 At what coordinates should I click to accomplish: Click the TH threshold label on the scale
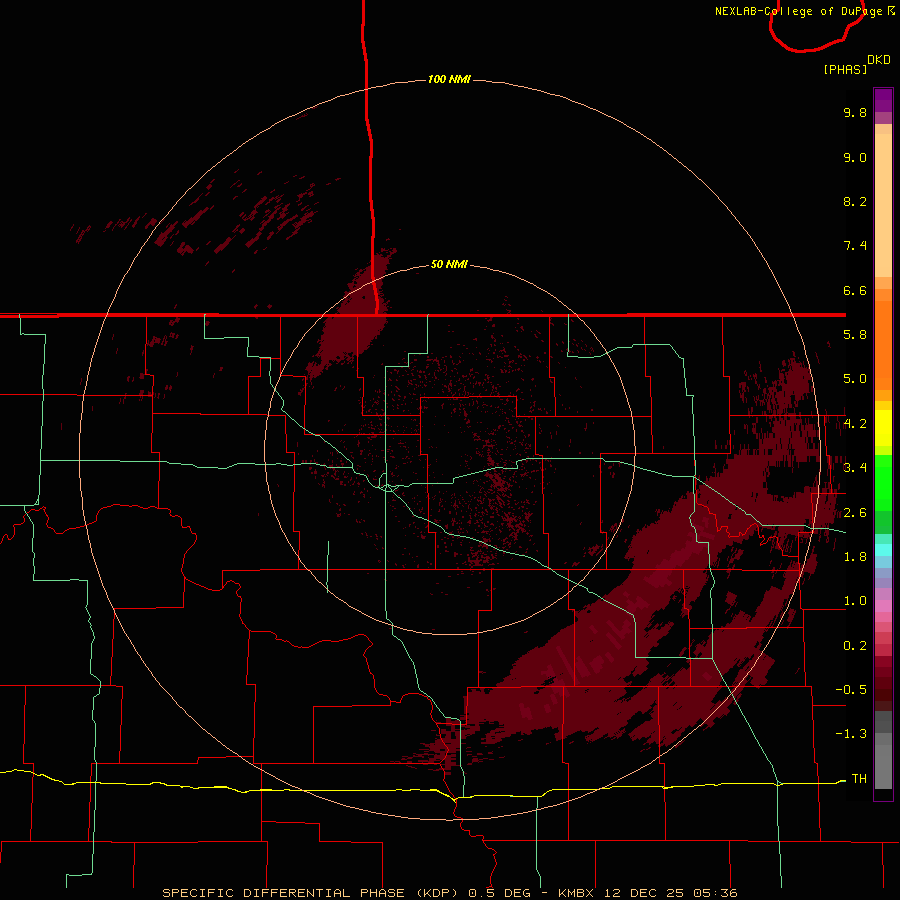859,778
